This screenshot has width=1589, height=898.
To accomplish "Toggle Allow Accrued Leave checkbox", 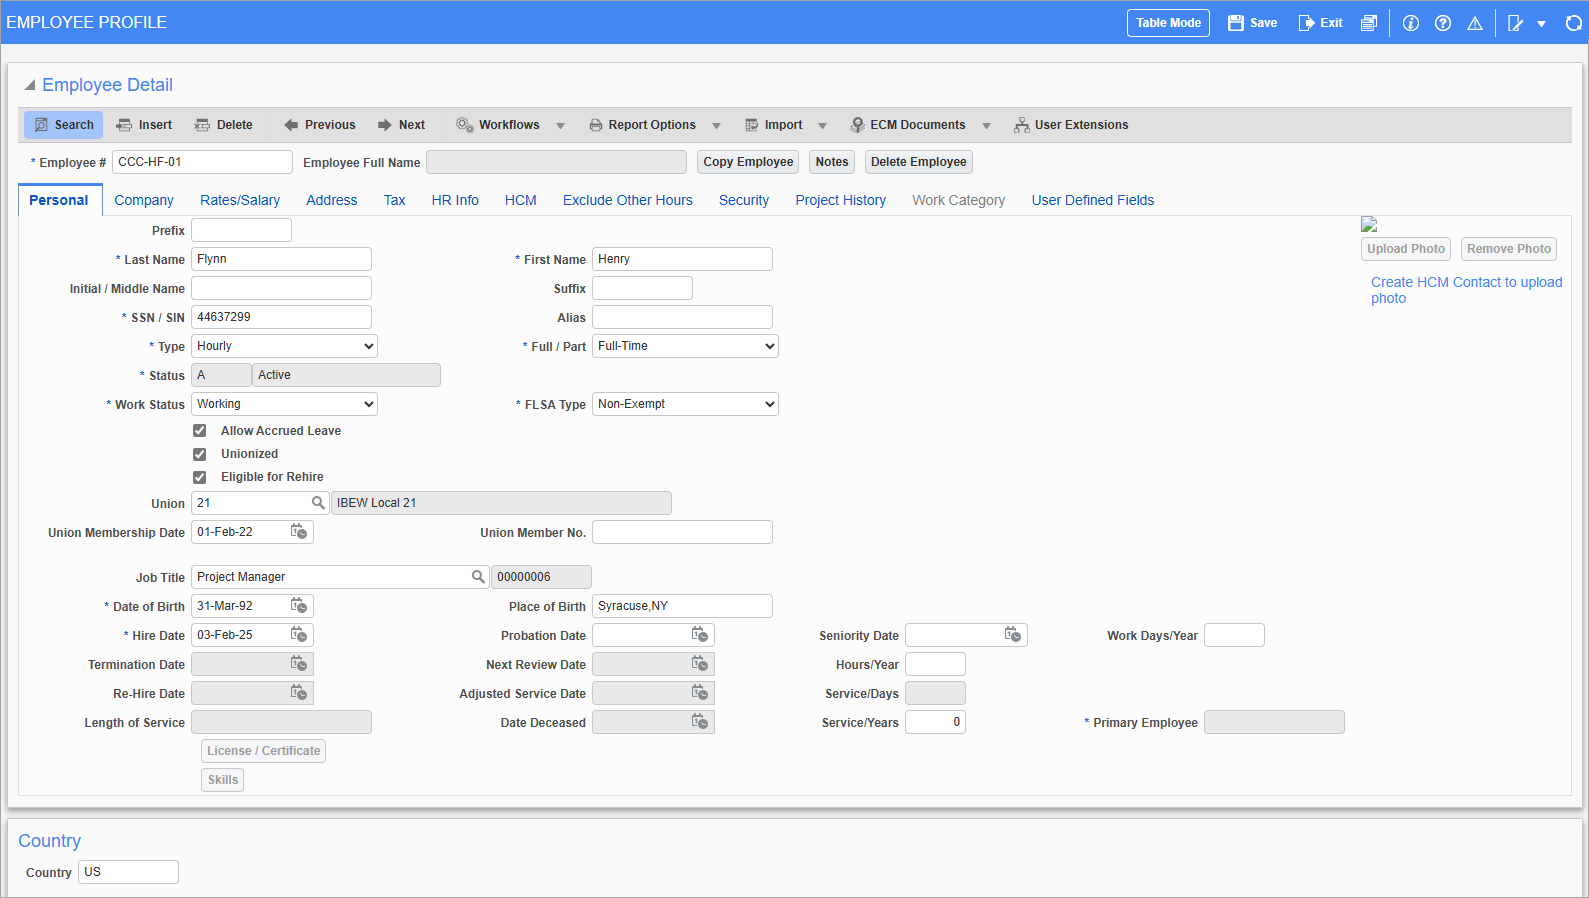I will click(200, 431).
